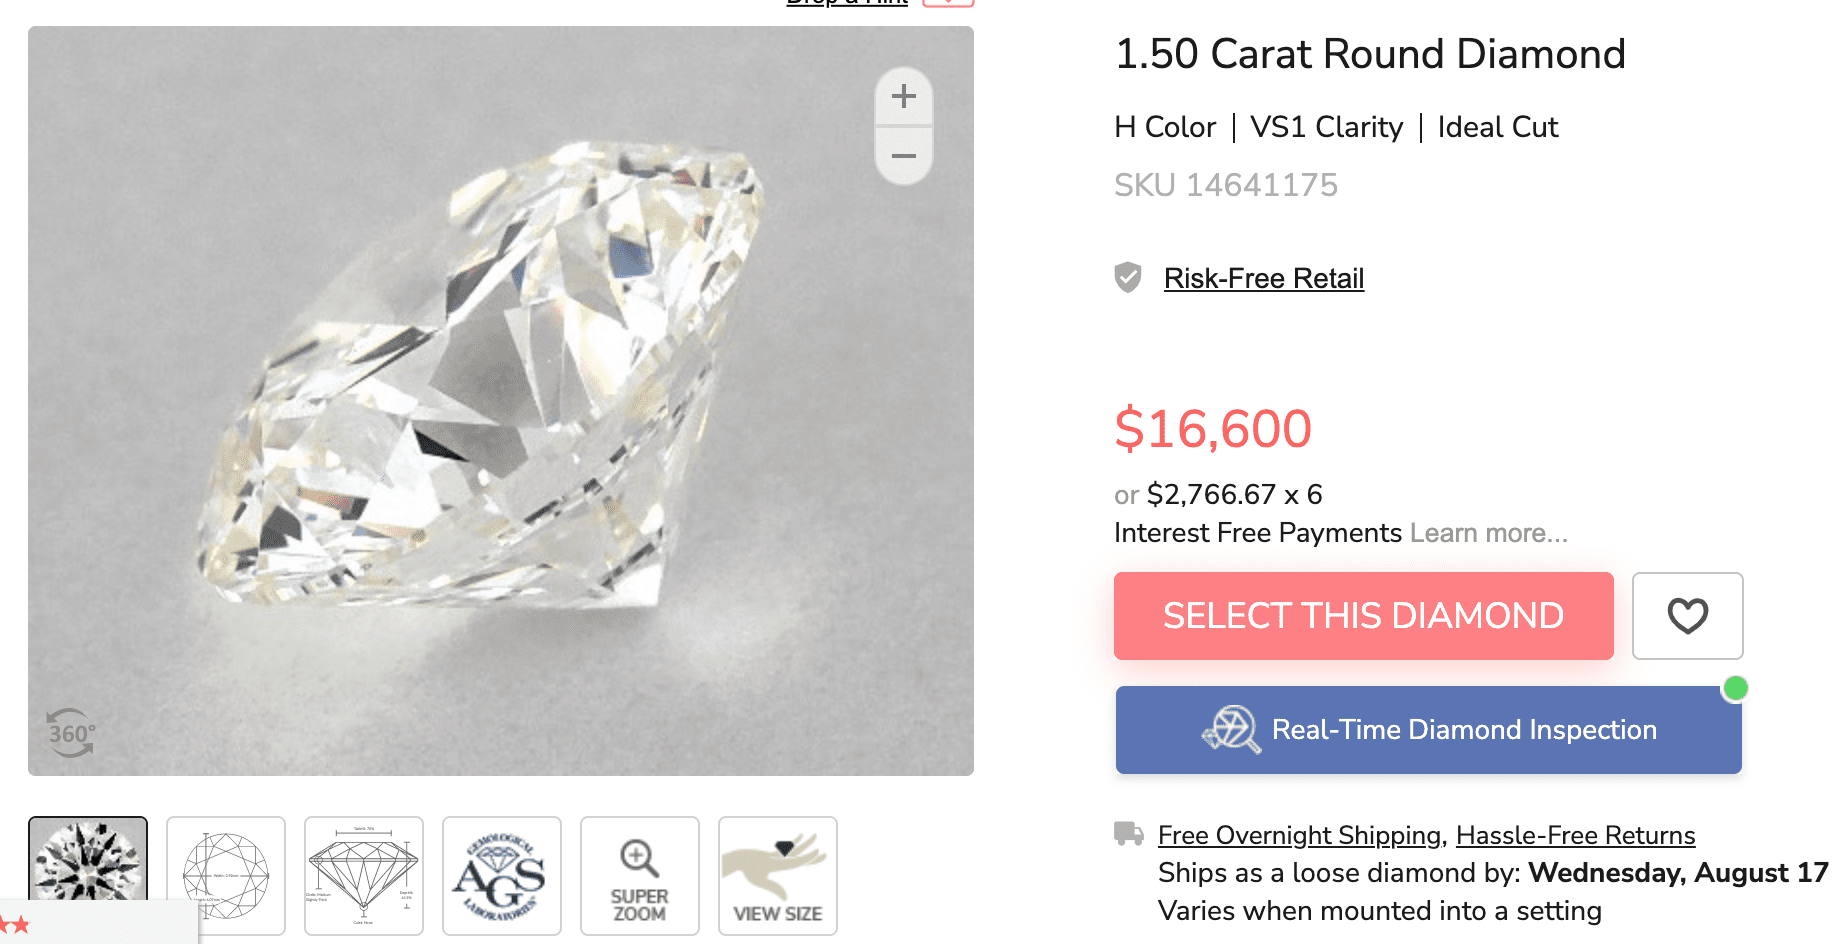Open the Super Zoom view
Image resolution: width=1844 pixels, height=944 pixels.
639,875
